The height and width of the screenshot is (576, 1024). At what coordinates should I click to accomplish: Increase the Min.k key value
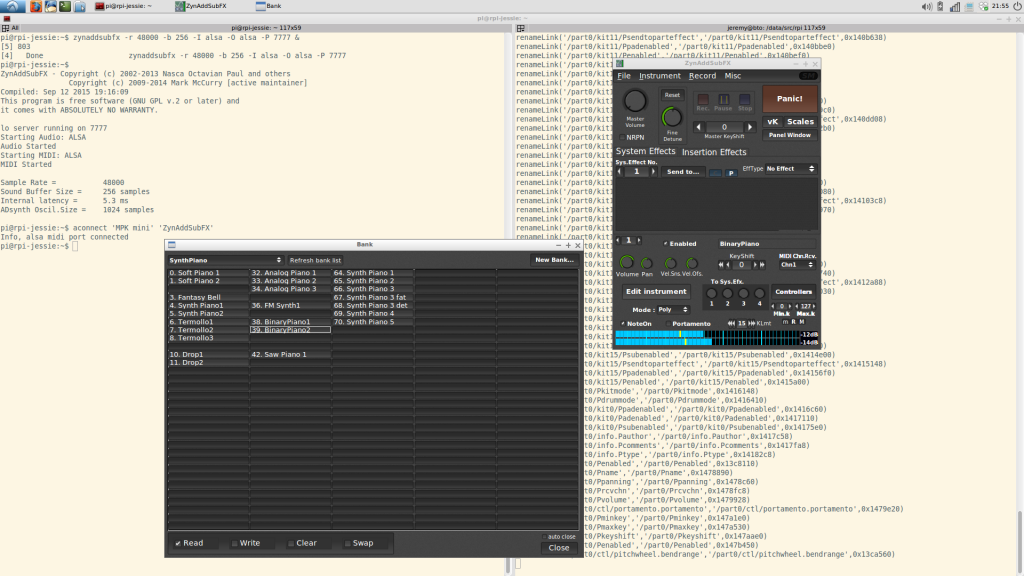(790, 306)
